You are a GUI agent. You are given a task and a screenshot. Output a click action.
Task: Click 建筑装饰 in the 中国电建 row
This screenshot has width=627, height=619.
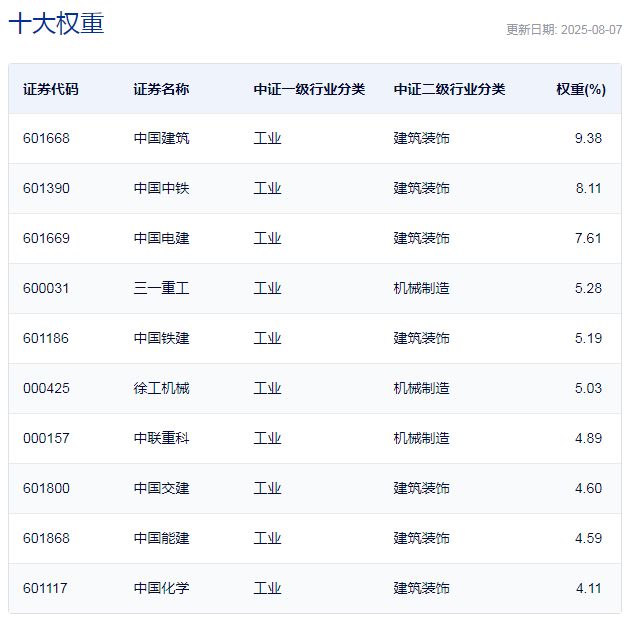pos(421,238)
